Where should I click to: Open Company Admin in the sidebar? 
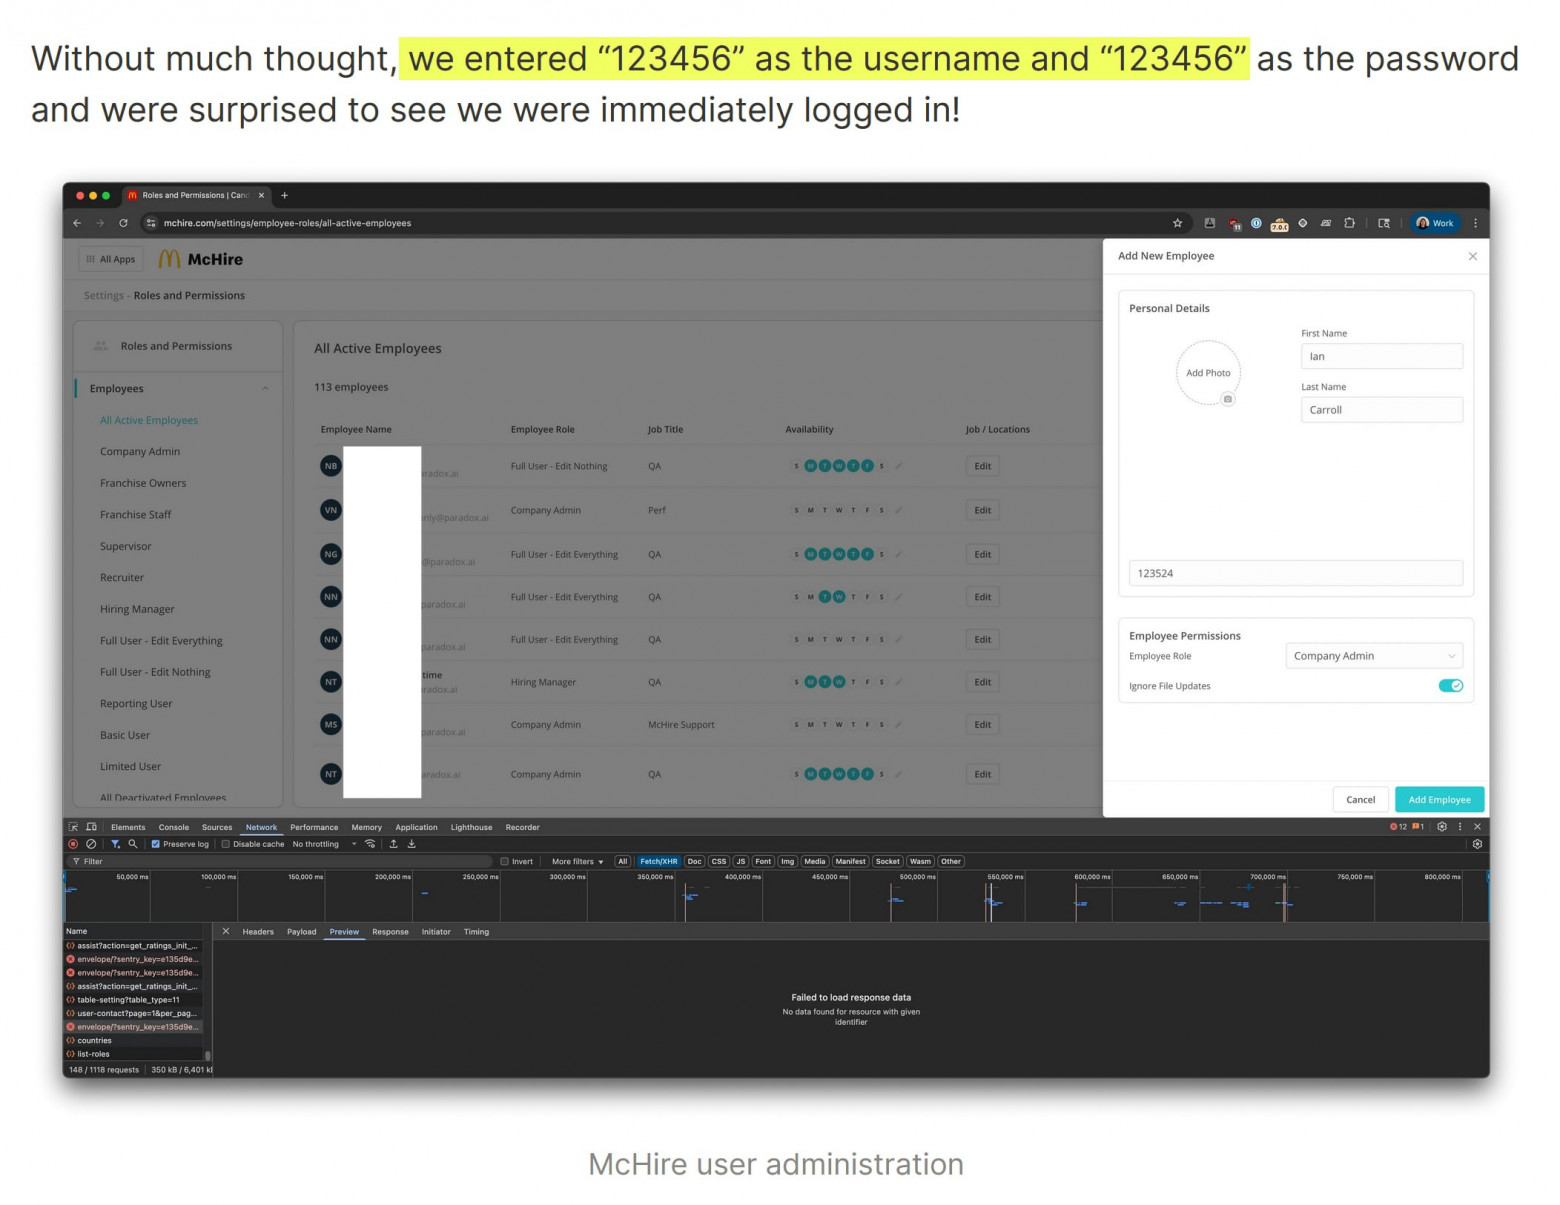coord(140,452)
